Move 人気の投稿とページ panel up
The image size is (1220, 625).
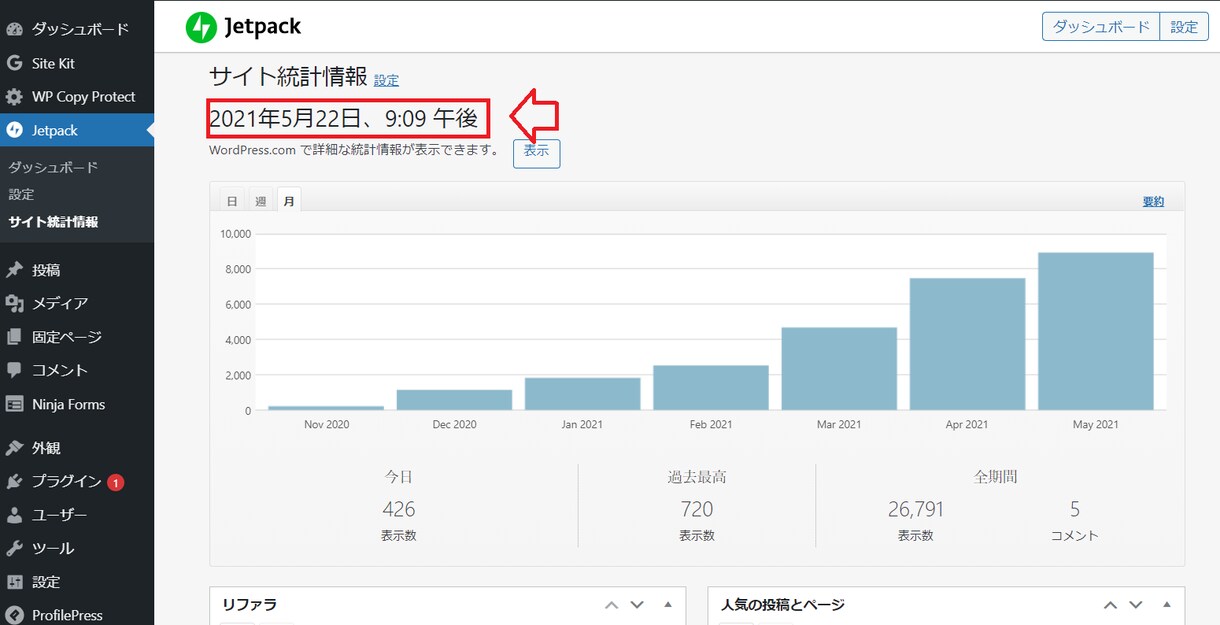(x=1109, y=605)
